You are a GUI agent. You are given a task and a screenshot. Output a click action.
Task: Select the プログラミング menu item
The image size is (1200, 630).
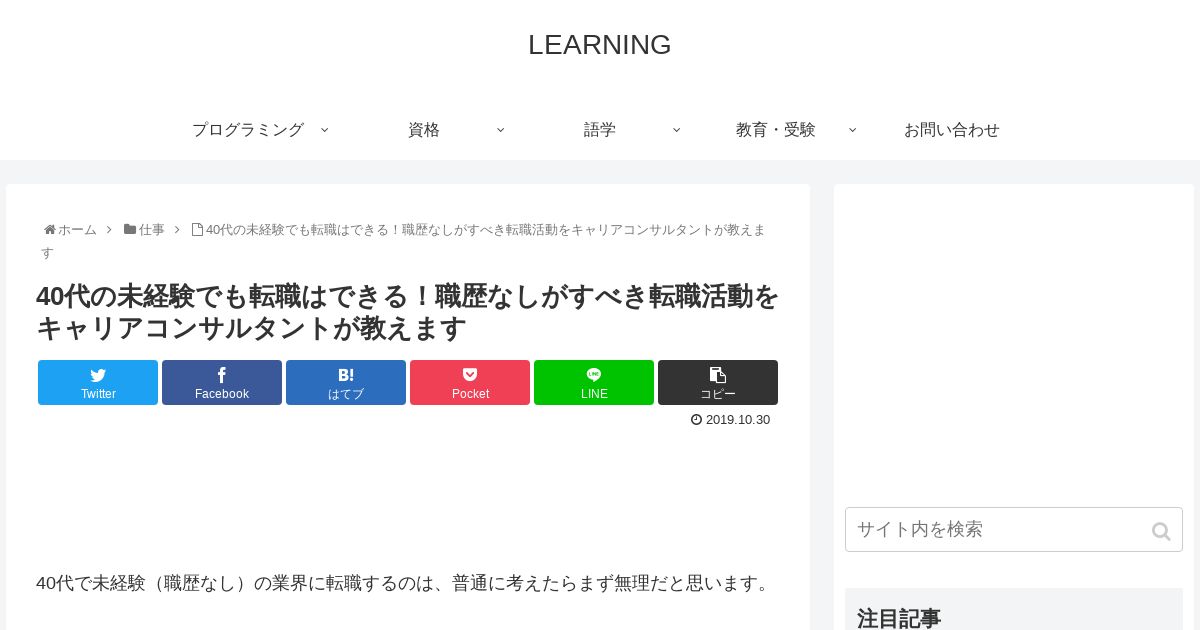[248, 130]
